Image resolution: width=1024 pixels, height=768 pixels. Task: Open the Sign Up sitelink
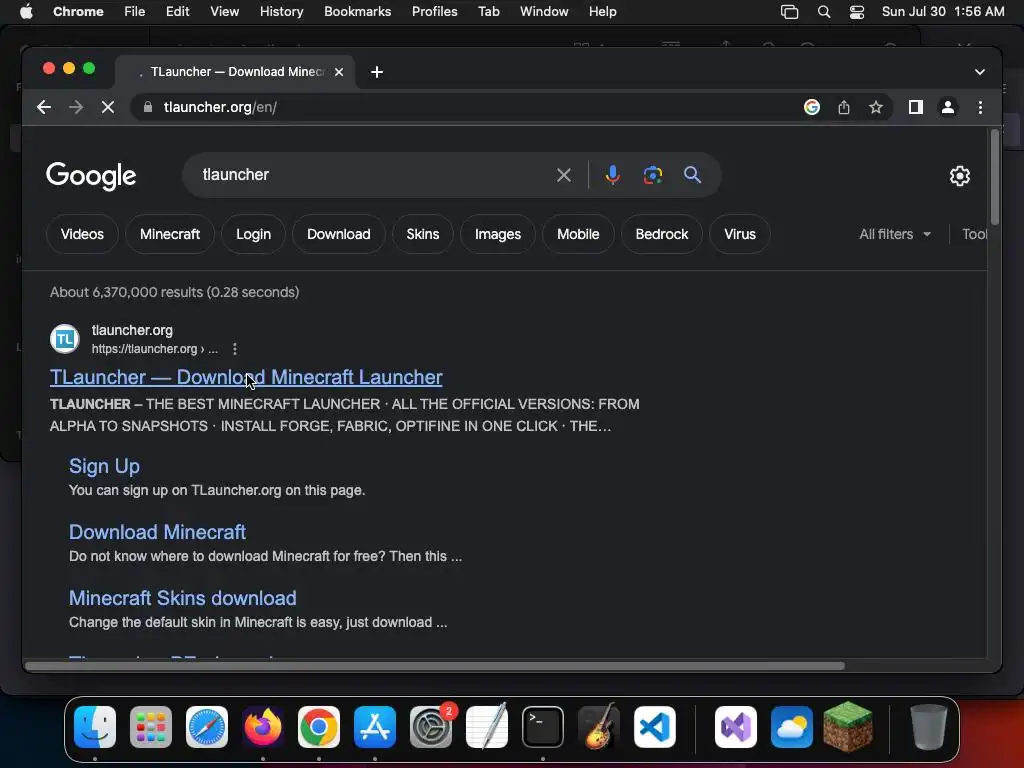[x=104, y=466]
